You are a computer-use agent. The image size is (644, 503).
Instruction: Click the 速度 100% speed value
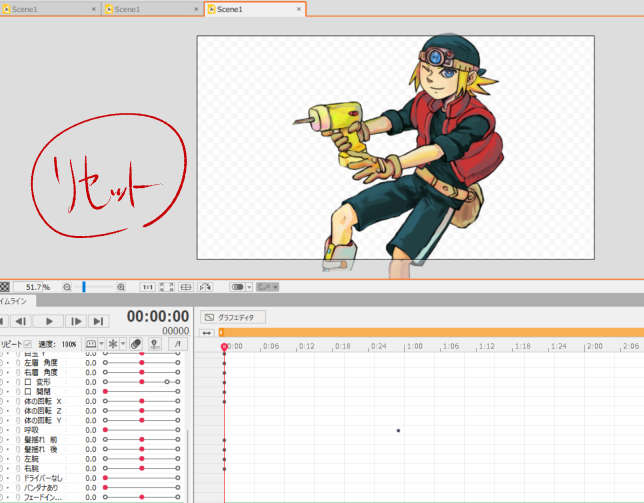[x=69, y=344]
